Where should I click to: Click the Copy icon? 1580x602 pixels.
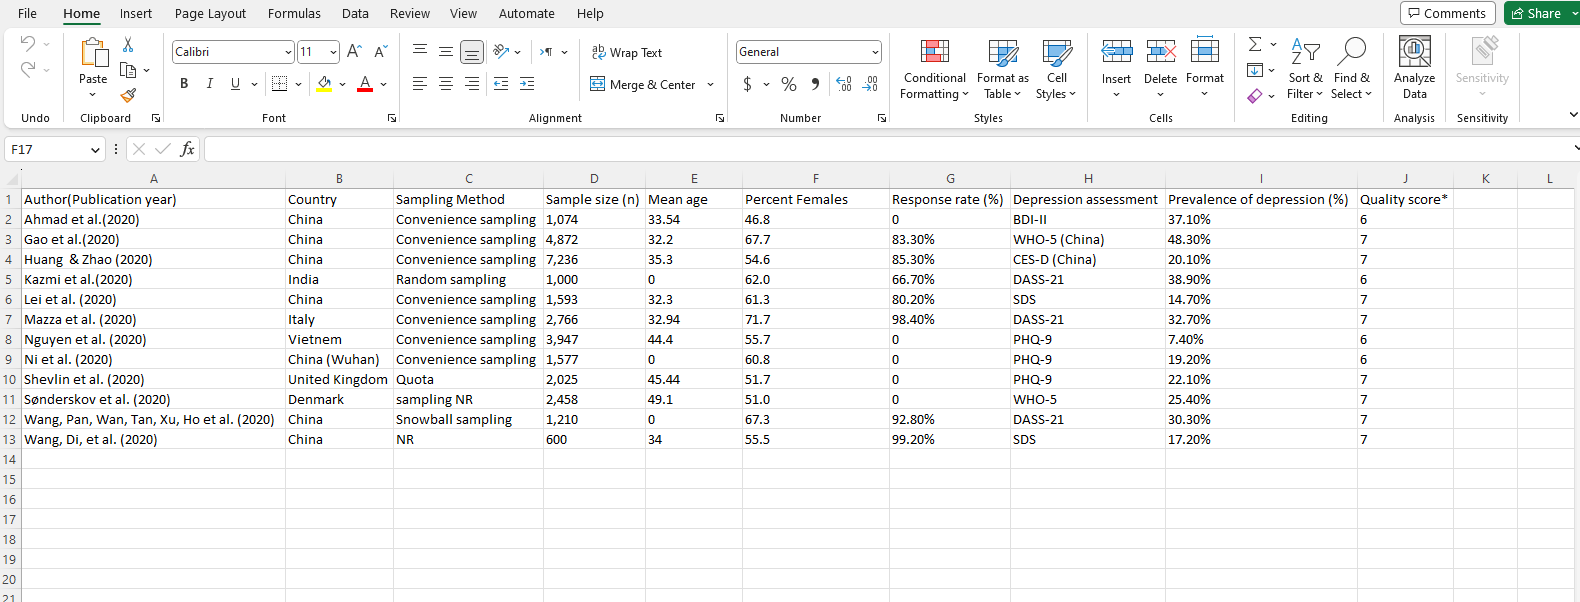(128, 70)
